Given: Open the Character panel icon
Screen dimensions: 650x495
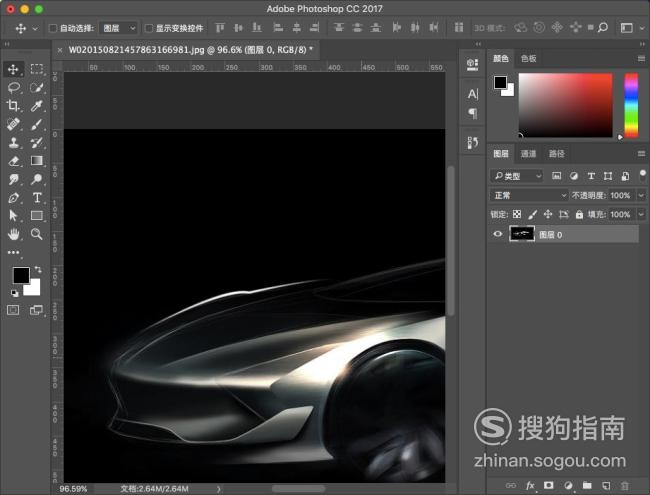Looking at the screenshot, I should coord(473,94).
